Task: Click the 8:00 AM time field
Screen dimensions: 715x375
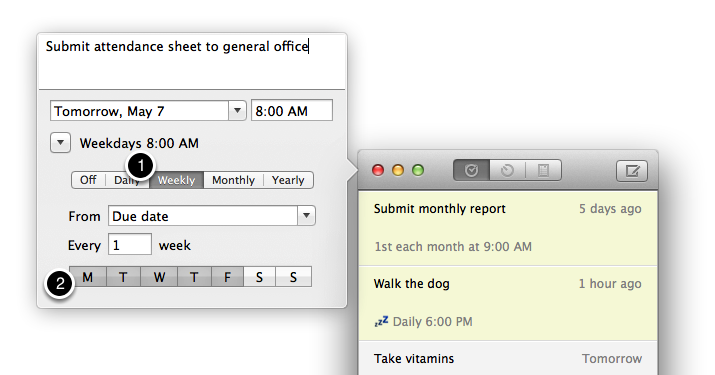Action: pos(292,110)
